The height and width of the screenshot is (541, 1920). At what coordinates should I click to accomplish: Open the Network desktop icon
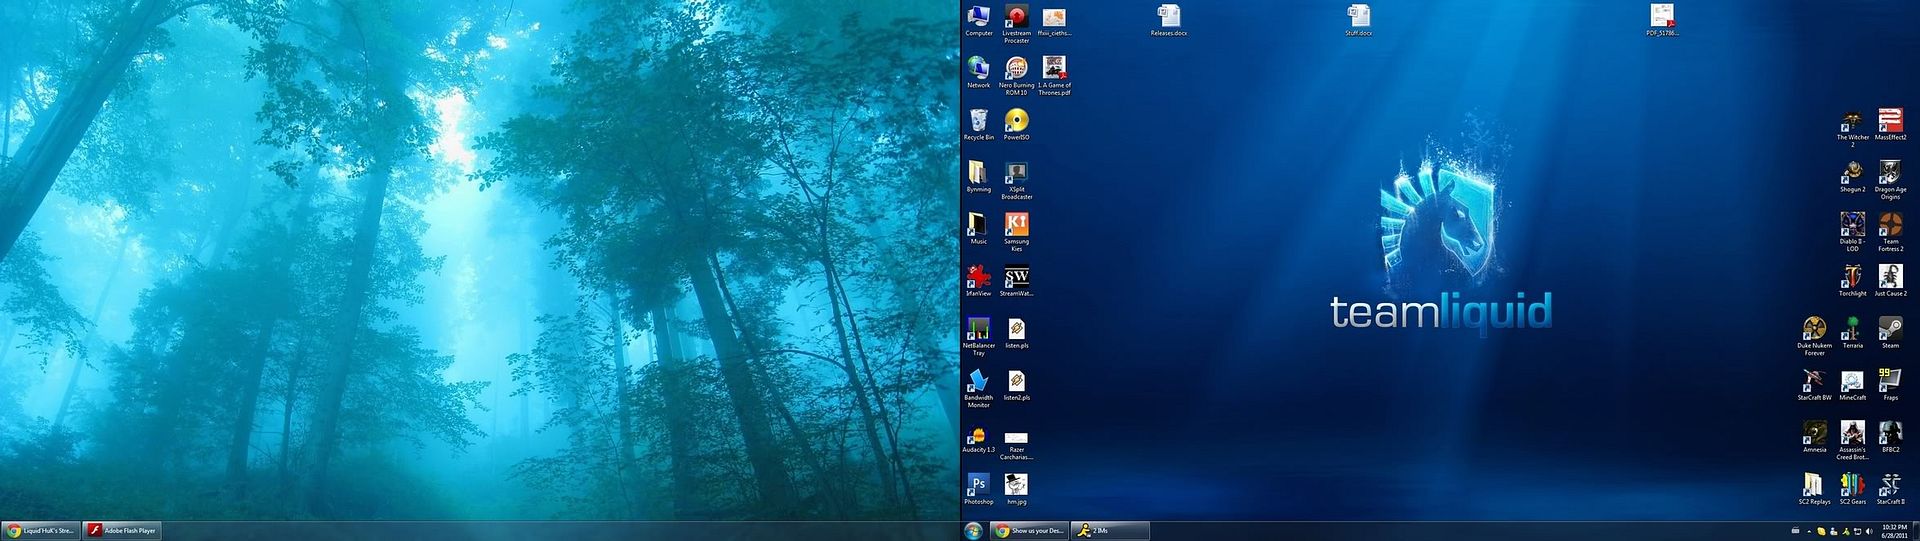(x=978, y=73)
